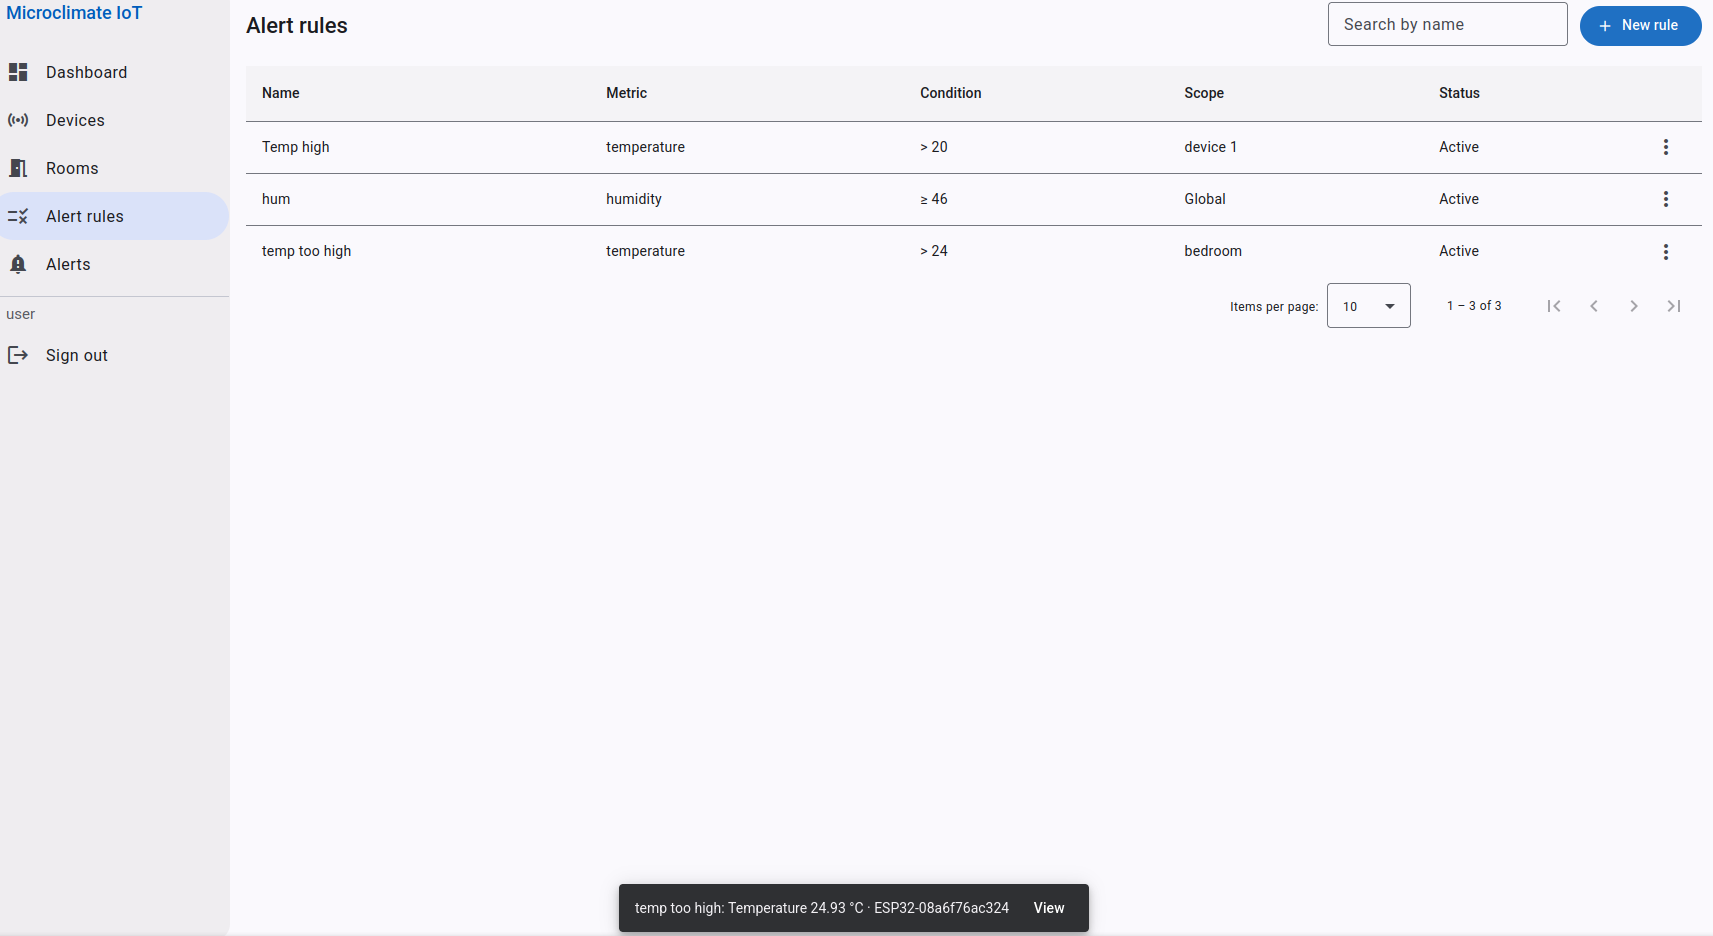Click the Dashboard grid icon
Screen dimensions: 1713x936
tap(18, 72)
